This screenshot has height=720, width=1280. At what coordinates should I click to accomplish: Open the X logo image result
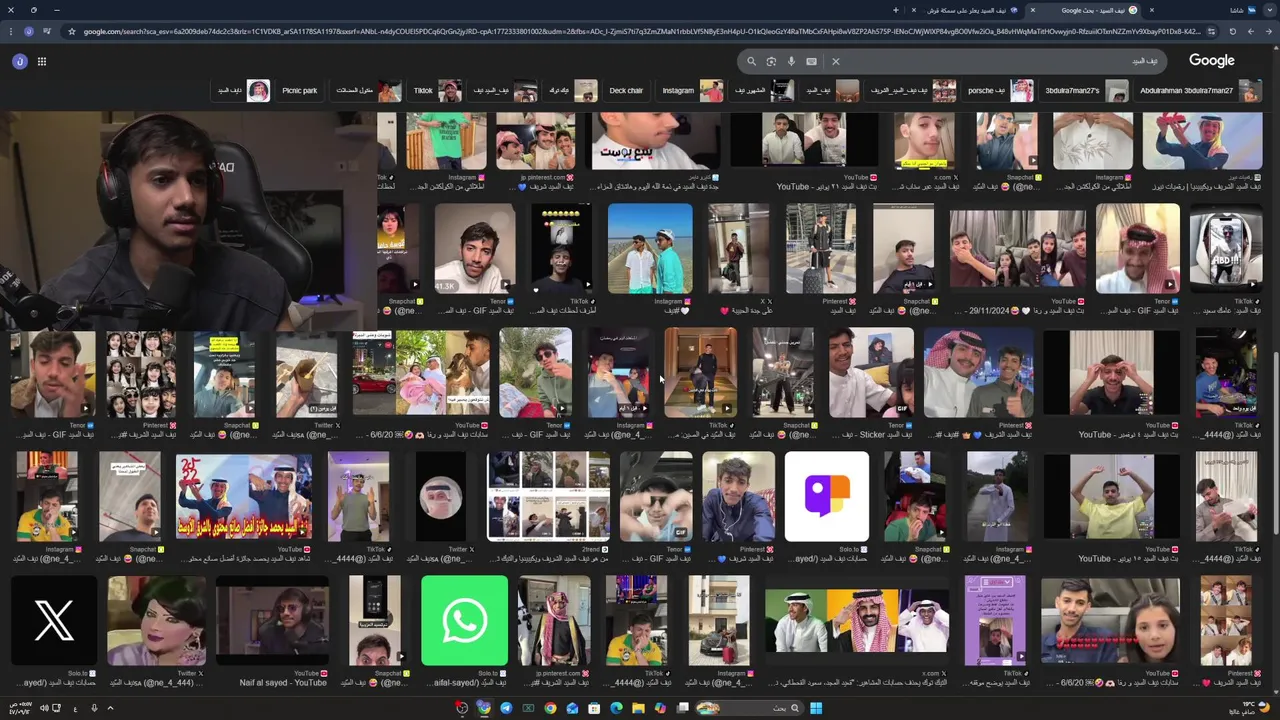(x=54, y=621)
